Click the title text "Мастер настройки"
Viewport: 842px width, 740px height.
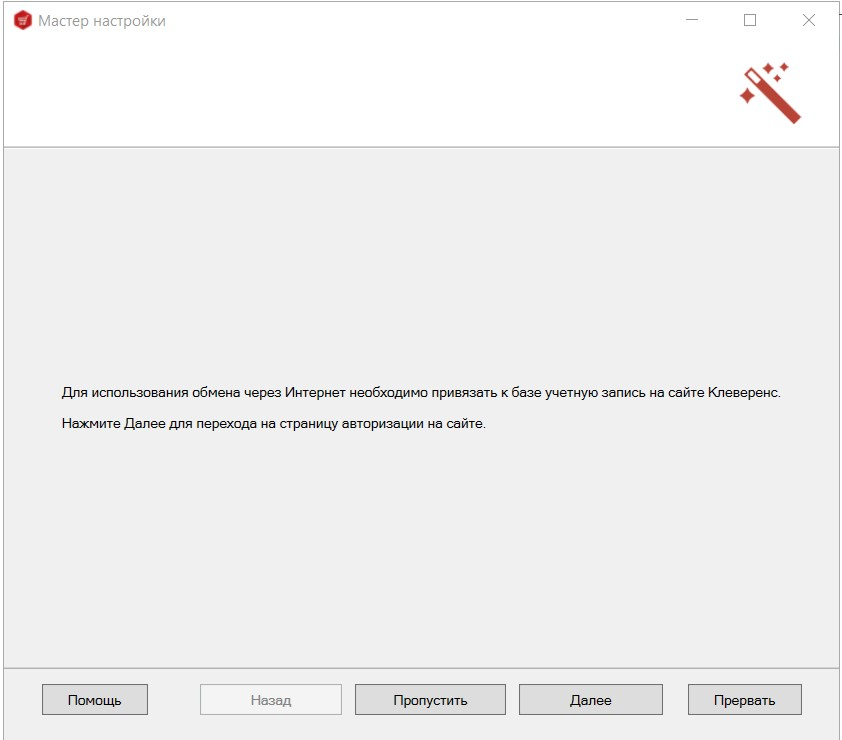[102, 21]
